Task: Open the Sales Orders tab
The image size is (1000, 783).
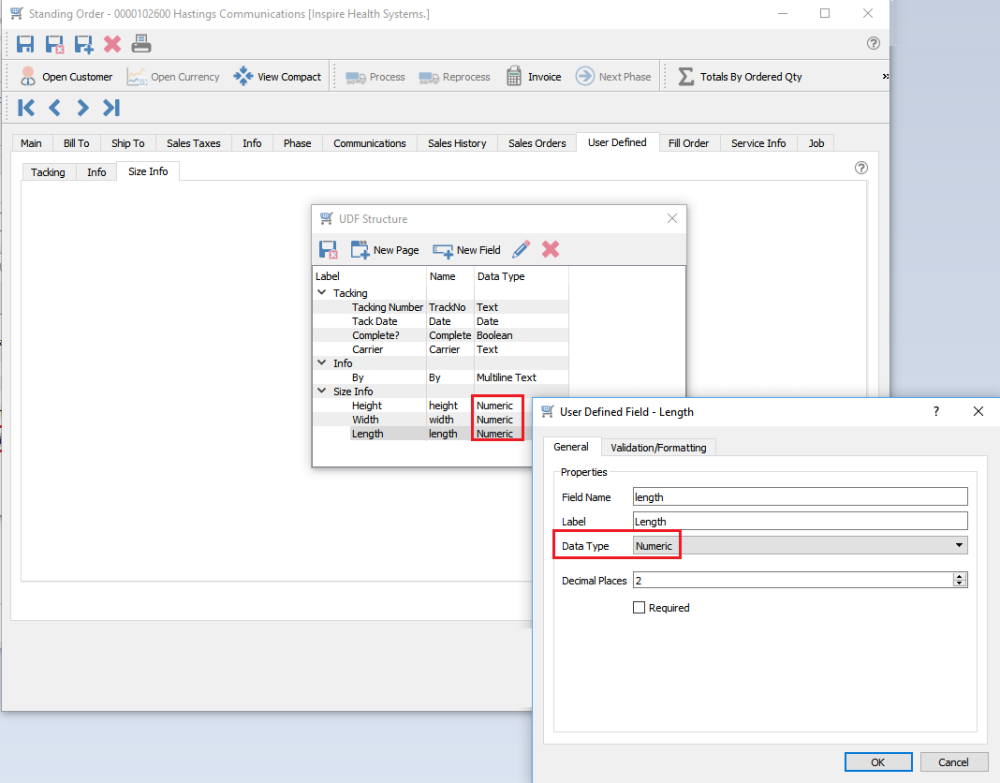Action: (537, 143)
